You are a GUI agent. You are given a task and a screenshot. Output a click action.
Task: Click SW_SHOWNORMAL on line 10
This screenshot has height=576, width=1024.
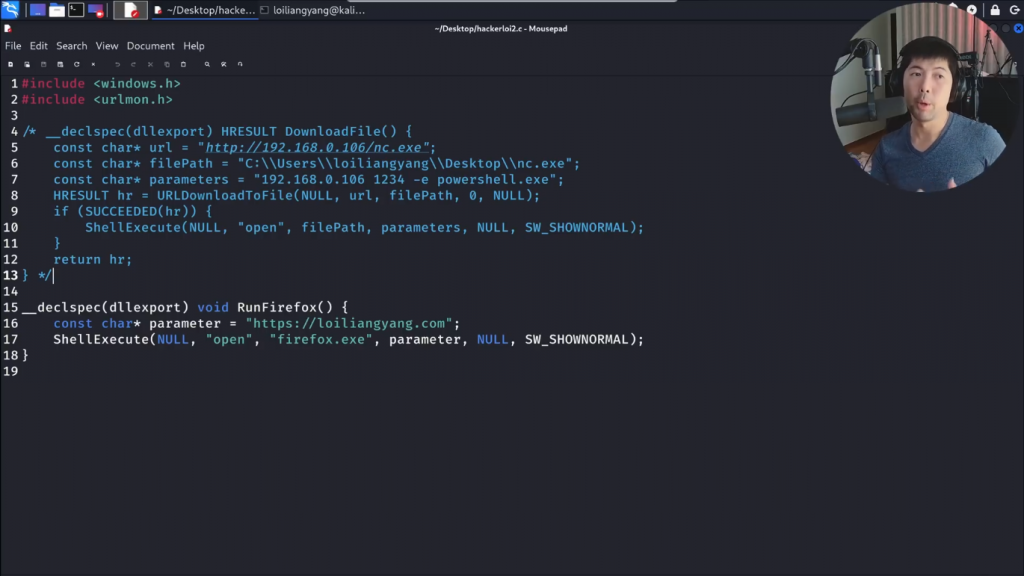pos(577,228)
